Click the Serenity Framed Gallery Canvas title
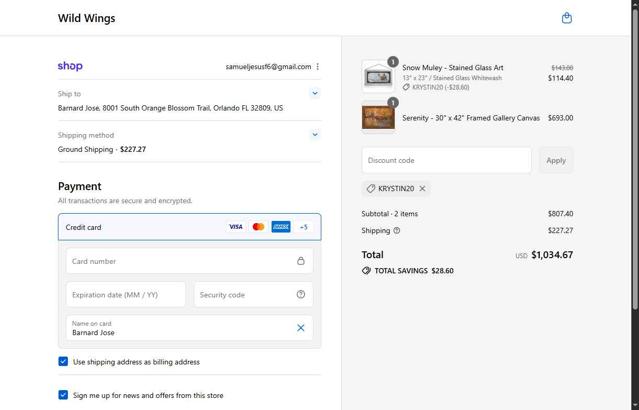The height and width of the screenshot is (410, 639). [471, 118]
